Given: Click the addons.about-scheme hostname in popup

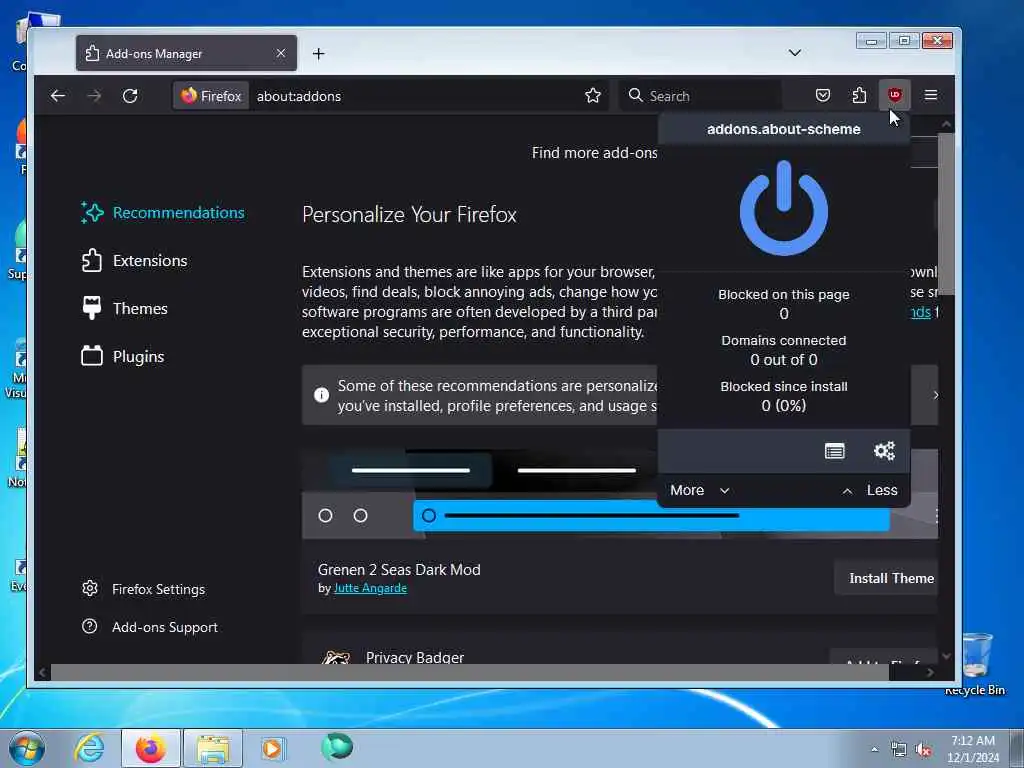Looking at the screenshot, I should 783,129.
